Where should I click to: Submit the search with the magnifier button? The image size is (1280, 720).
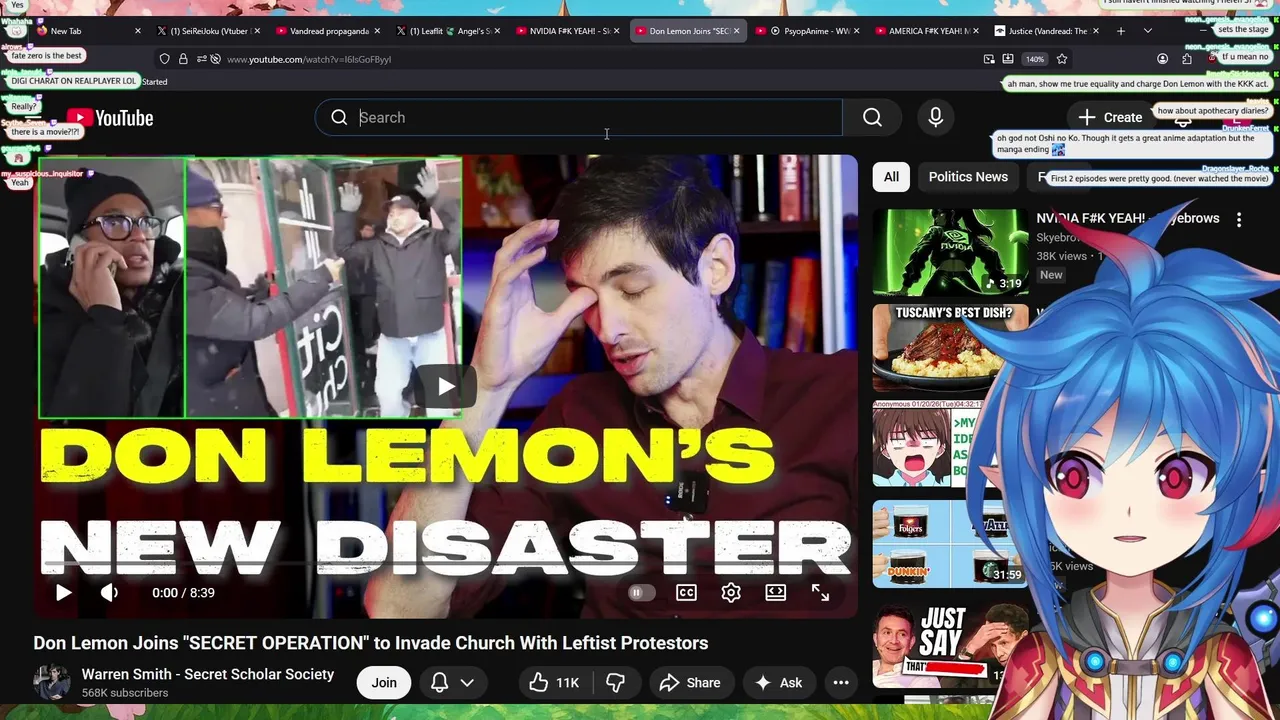tap(872, 117)
